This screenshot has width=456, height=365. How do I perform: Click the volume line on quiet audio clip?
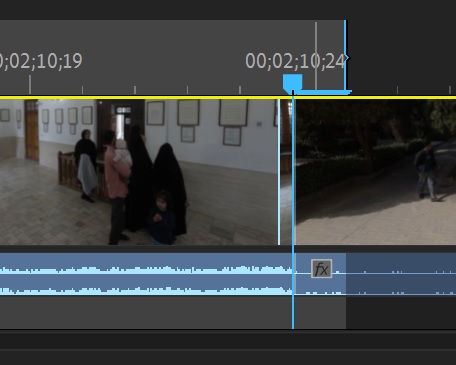[401, 273]
